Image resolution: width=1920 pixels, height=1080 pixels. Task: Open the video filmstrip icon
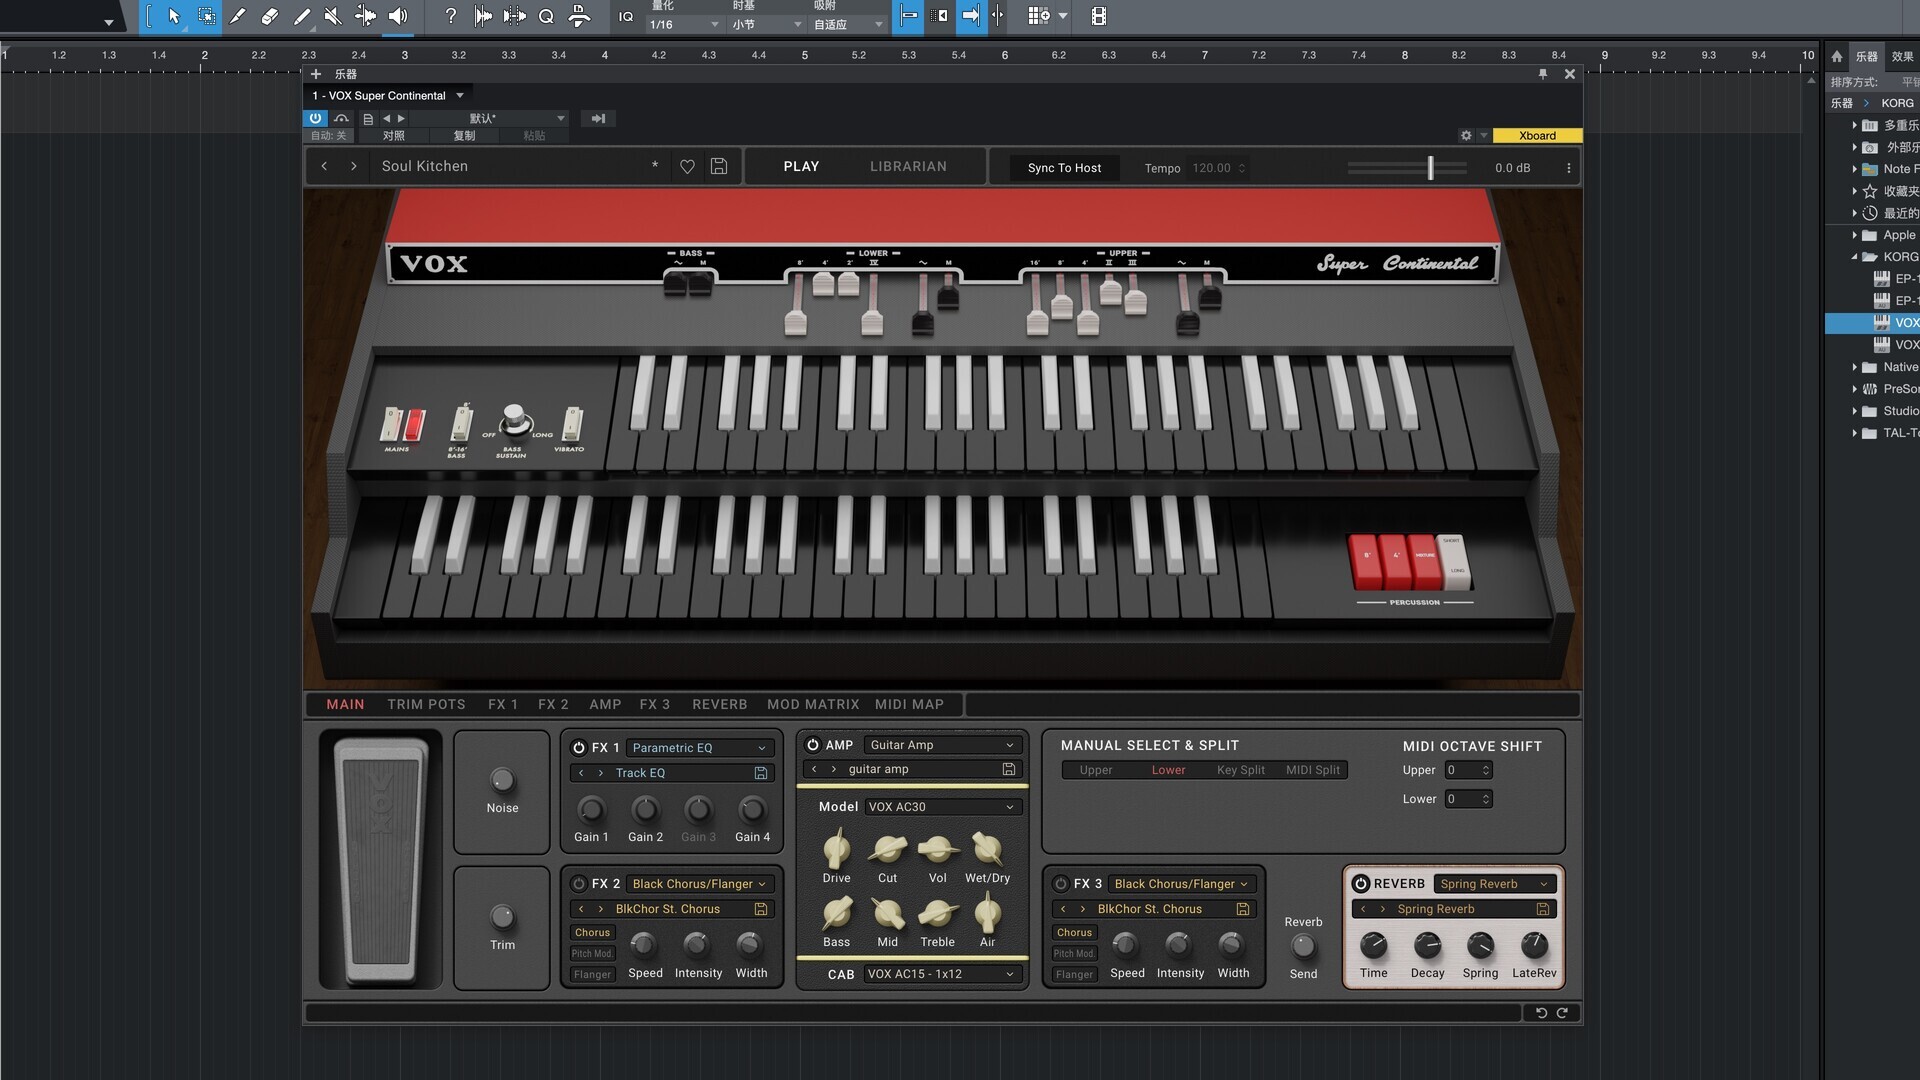1098,16
